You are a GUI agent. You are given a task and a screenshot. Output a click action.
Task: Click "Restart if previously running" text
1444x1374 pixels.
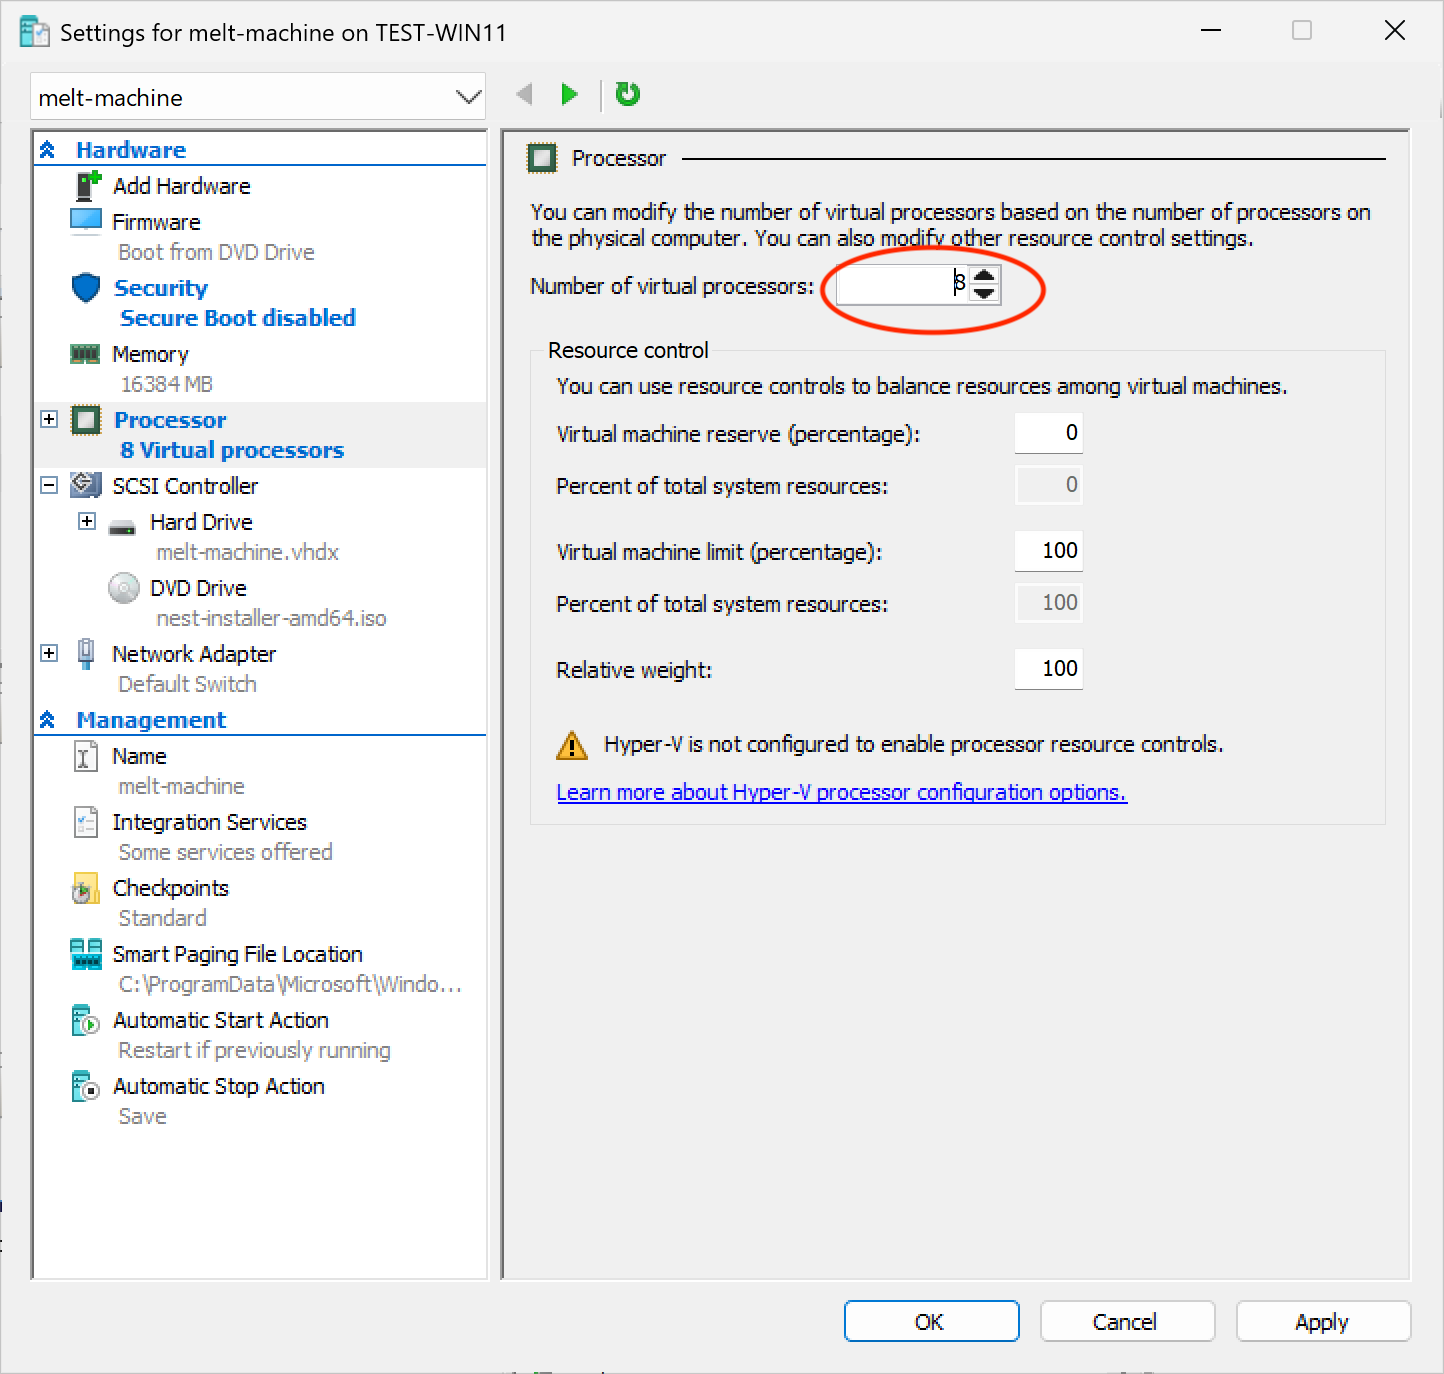(254, 1050)
